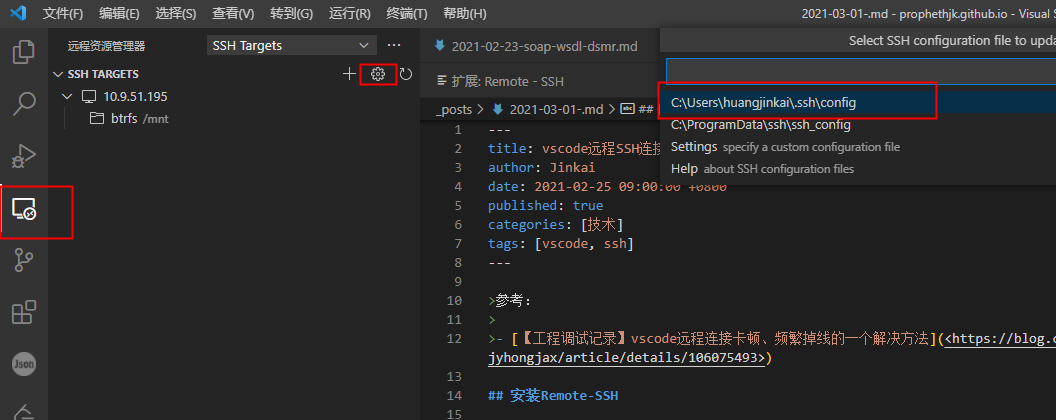Select C:\ProgramData\ssh\ssh_config option
Viewport: 1056px width, 420px height.
pos(760,125)
